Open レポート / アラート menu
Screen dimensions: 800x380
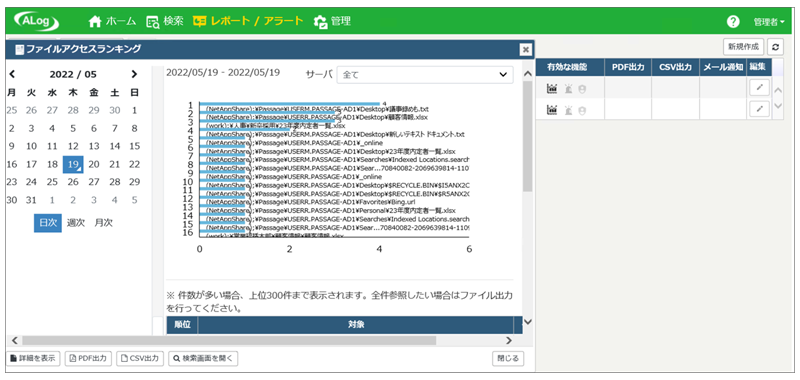pos(248,21)
